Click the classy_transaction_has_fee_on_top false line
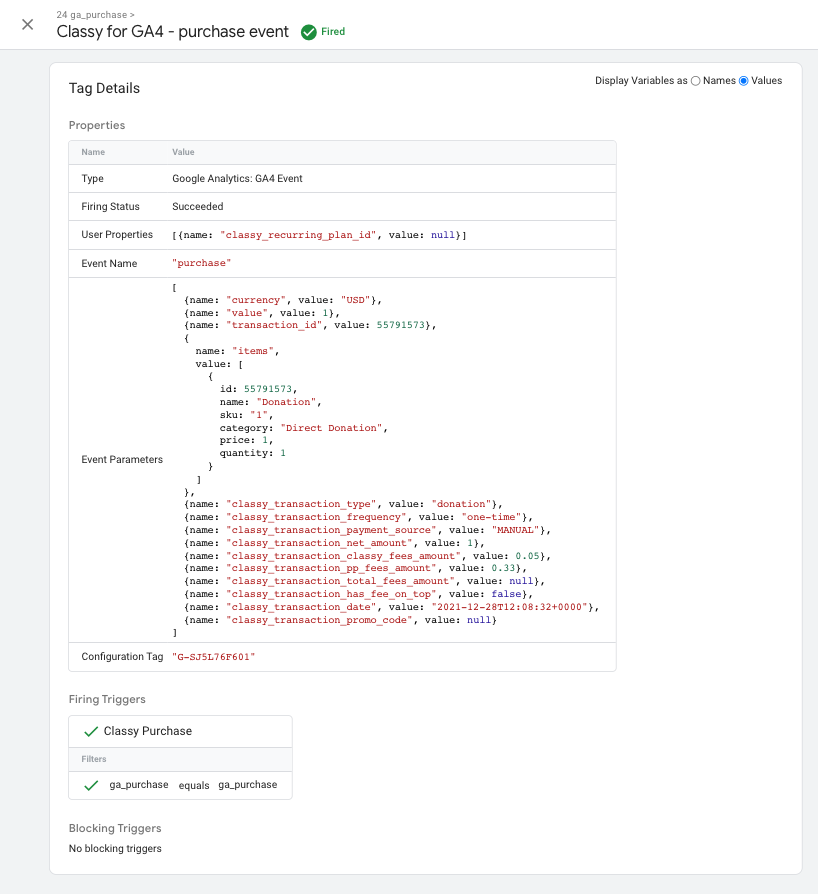Screen dimensions: 818x894 coord(358,594)
